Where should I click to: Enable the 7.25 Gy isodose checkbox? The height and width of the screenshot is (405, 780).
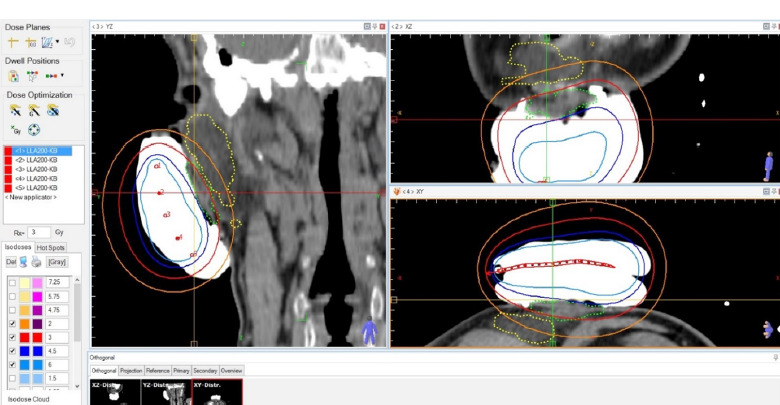pyautogui.click(x=12, y=283)
